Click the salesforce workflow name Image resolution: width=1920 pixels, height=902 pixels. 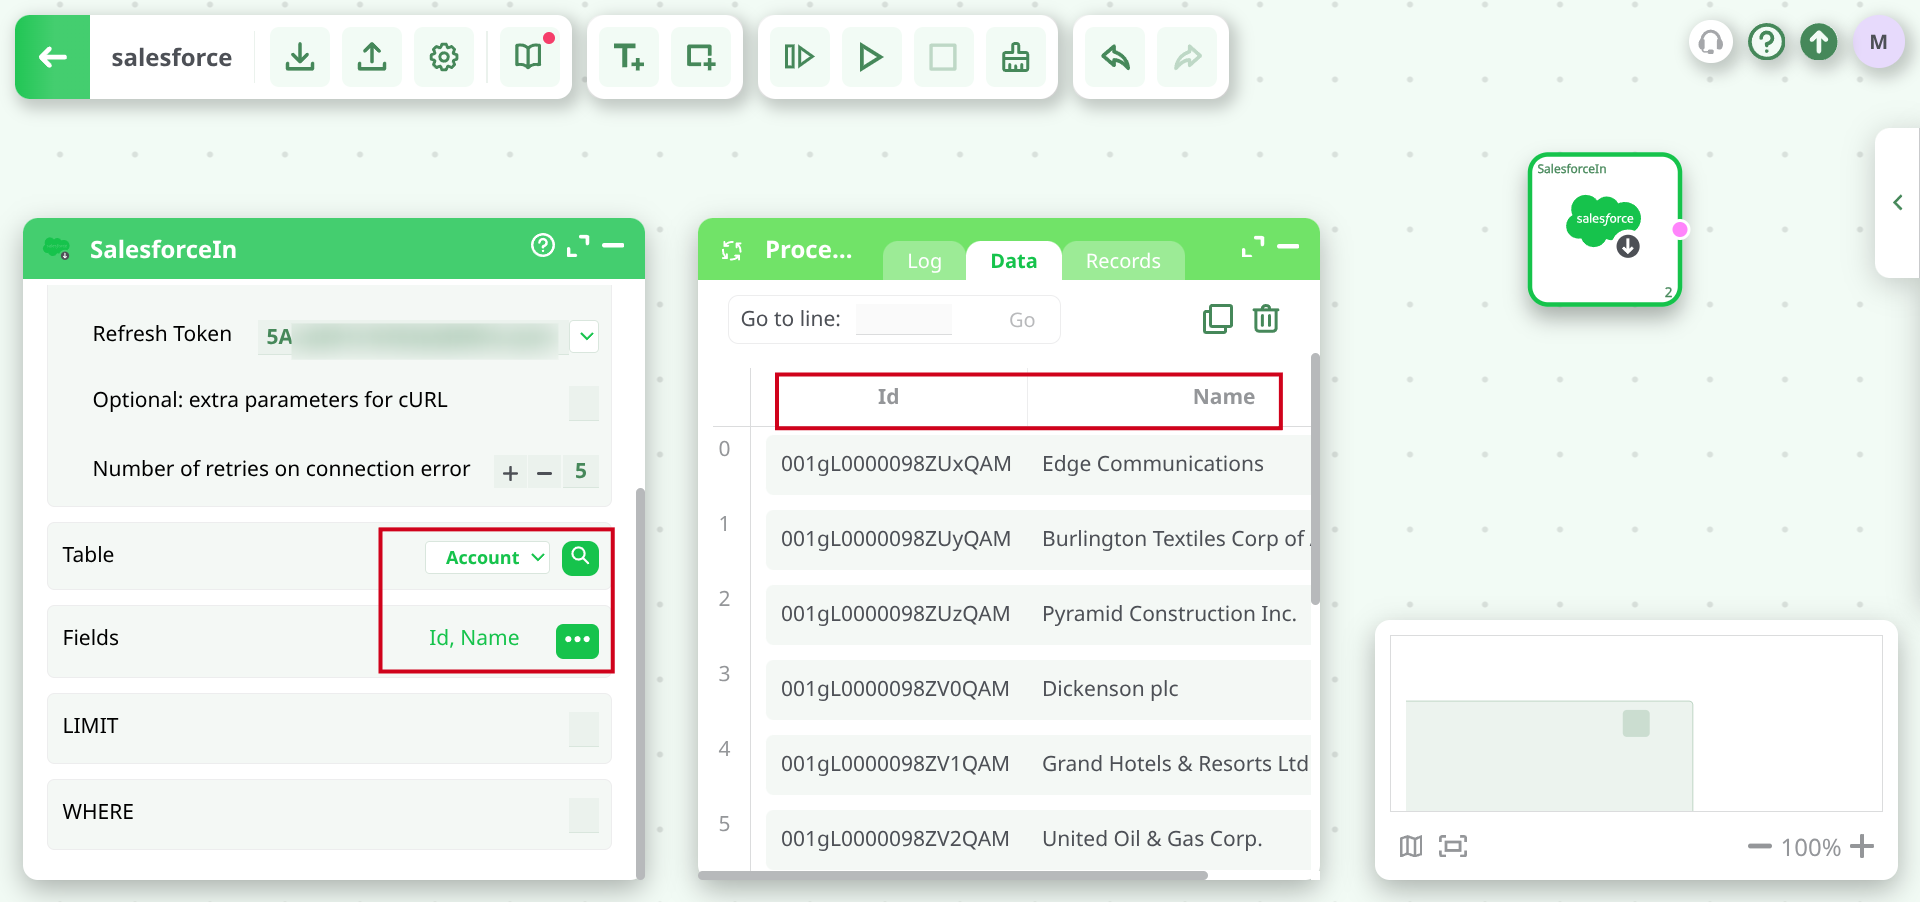click(172, 58)
